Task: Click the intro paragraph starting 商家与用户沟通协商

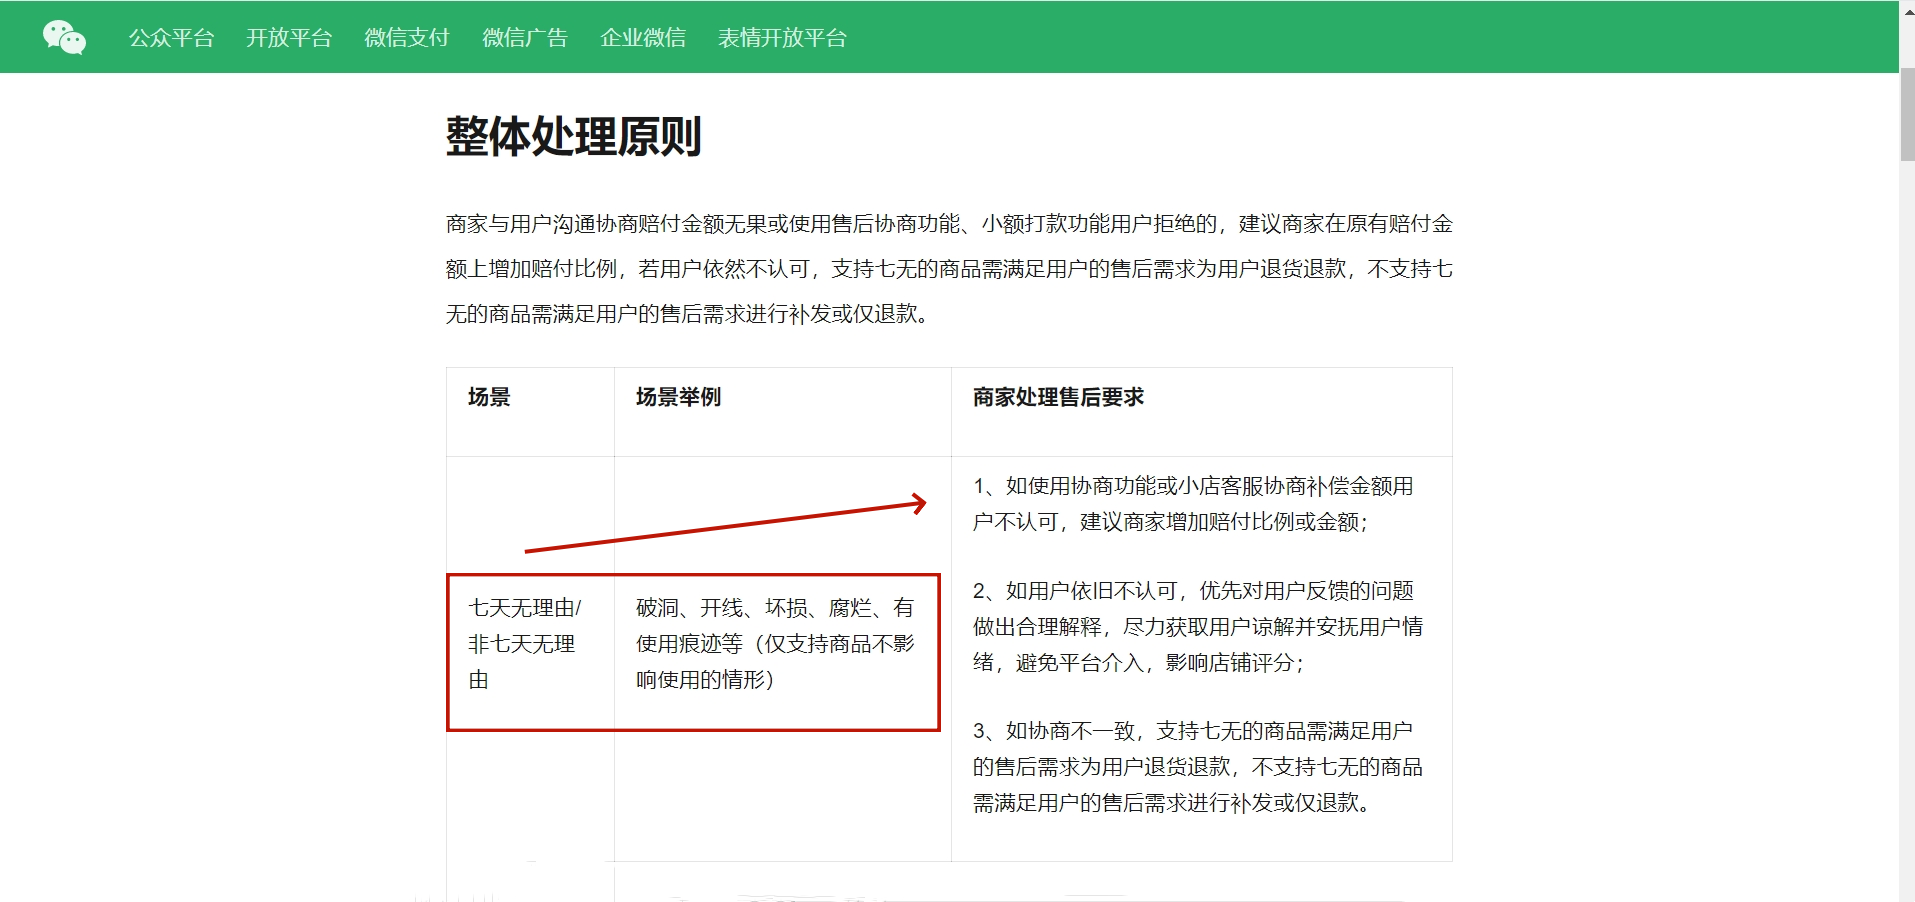Action: 949,269
